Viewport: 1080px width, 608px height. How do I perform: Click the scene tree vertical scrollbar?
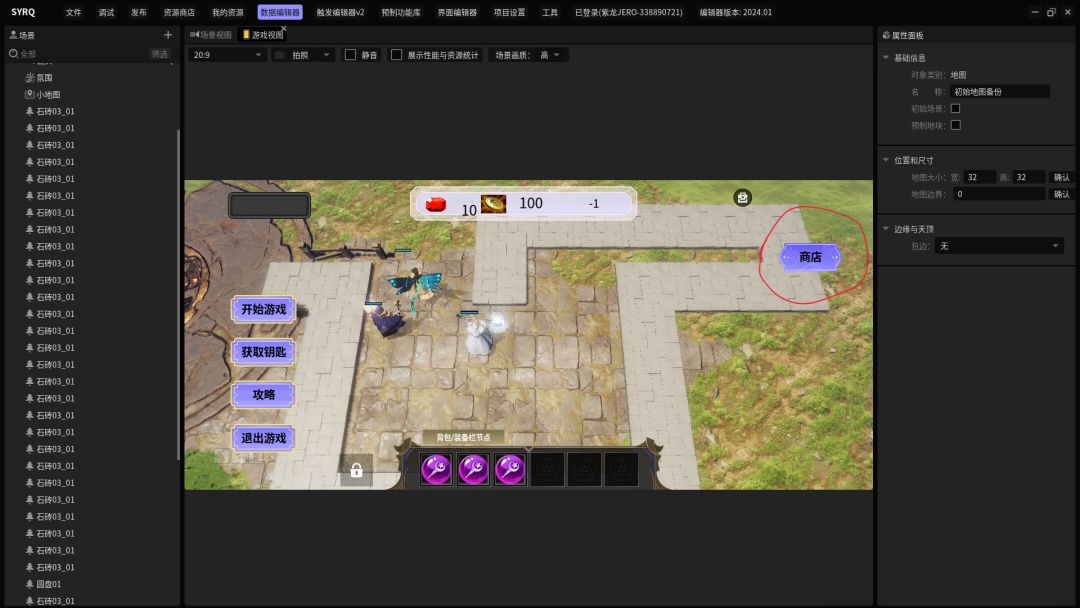pos(178,295)
